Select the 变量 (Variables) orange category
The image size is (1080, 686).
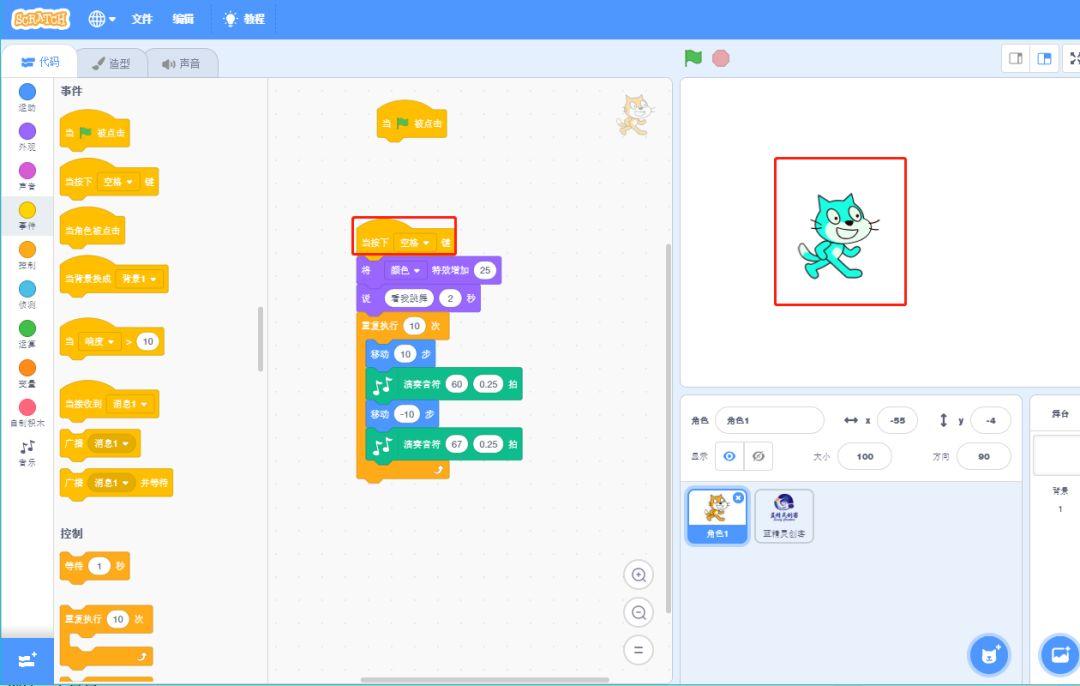[x=27, y=373]
